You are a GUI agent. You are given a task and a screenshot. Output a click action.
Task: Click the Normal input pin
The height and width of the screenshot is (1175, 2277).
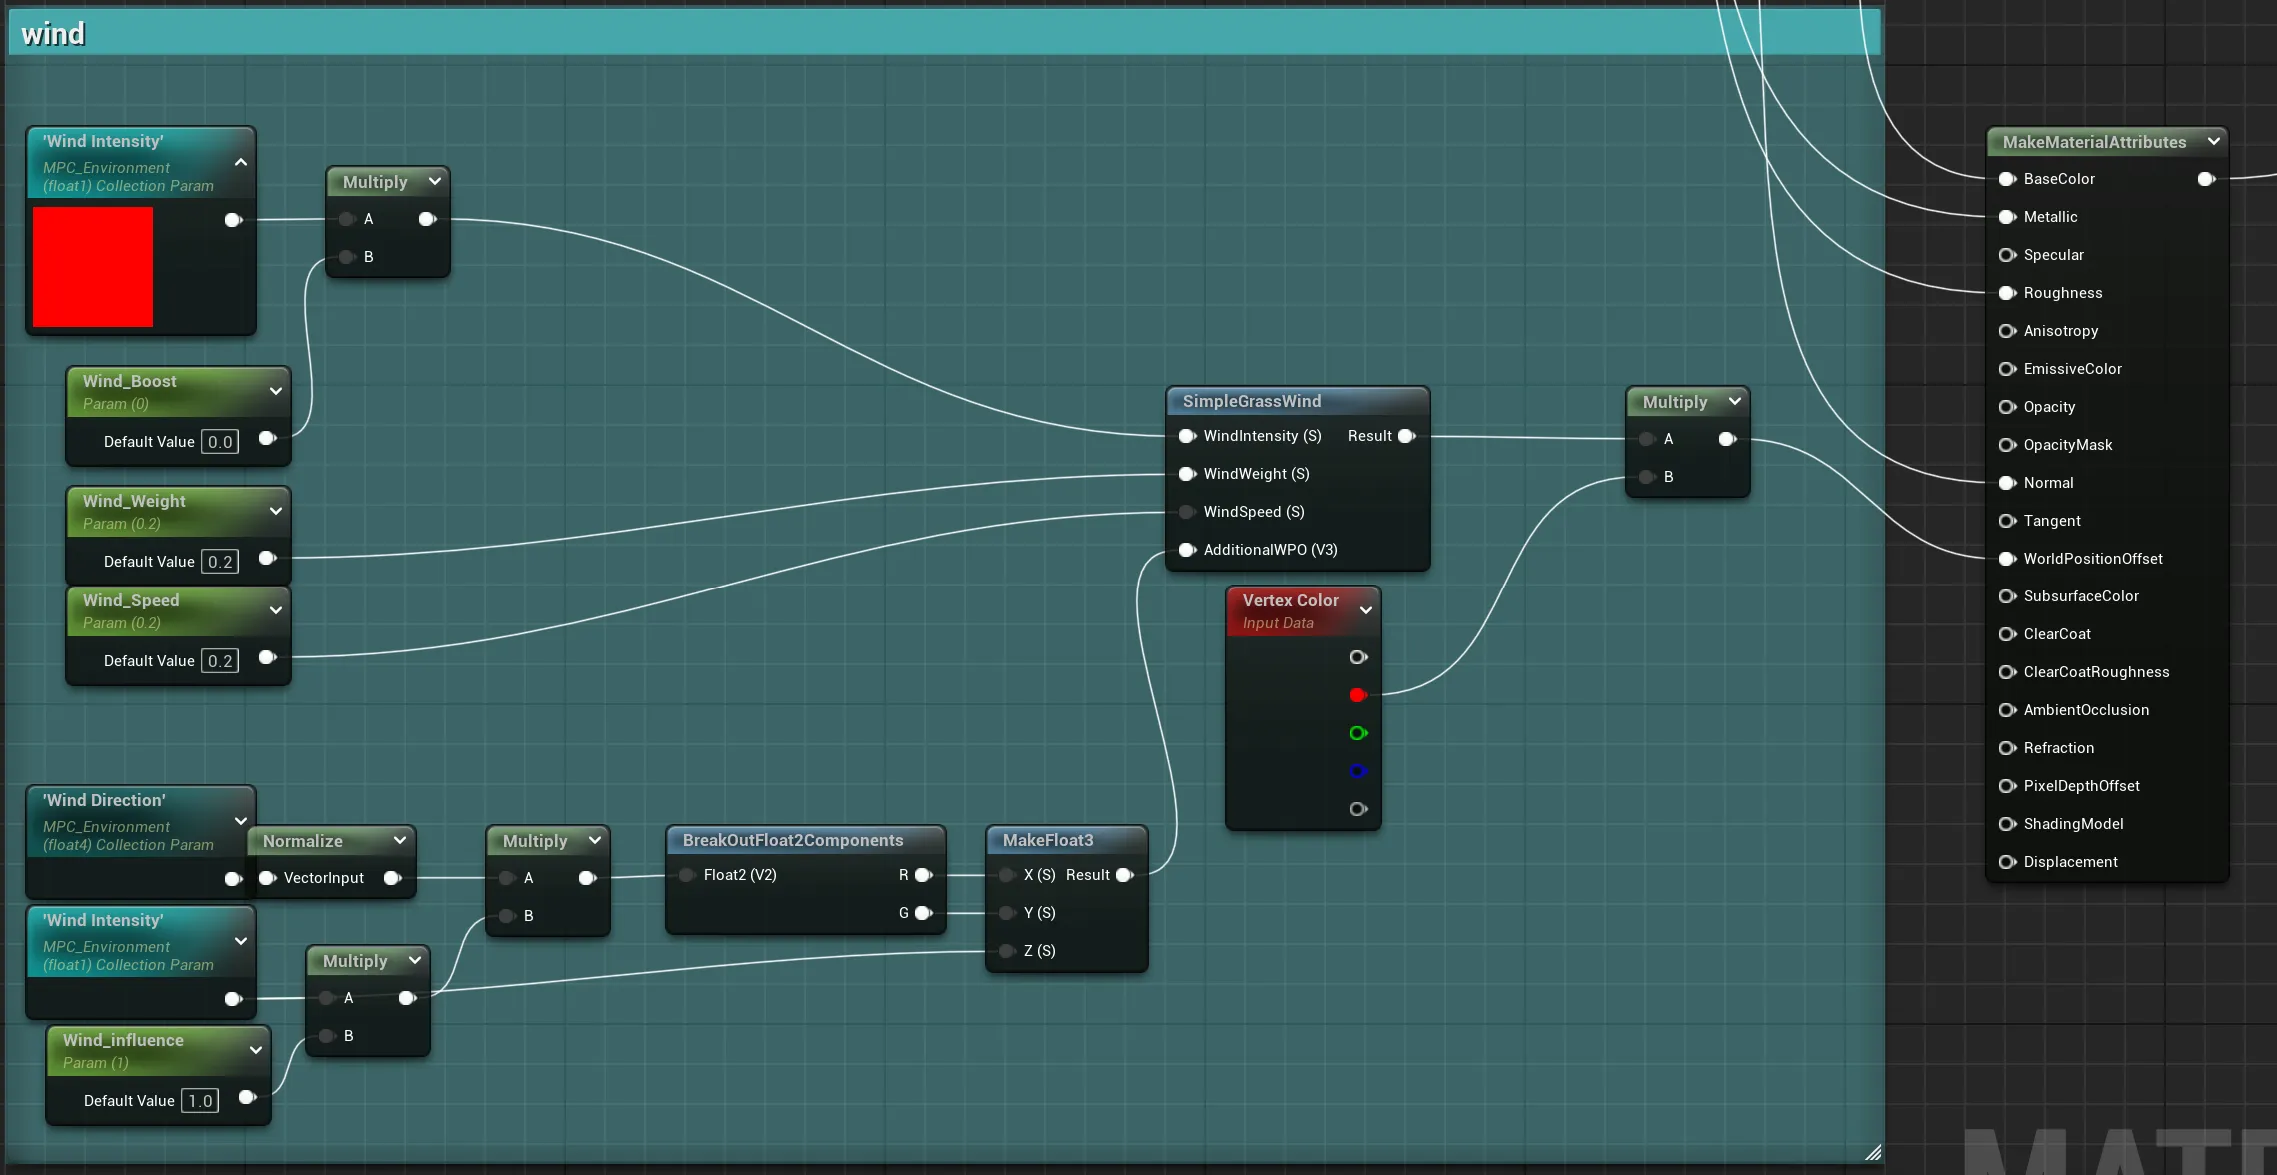click(x=2007, y=483)
